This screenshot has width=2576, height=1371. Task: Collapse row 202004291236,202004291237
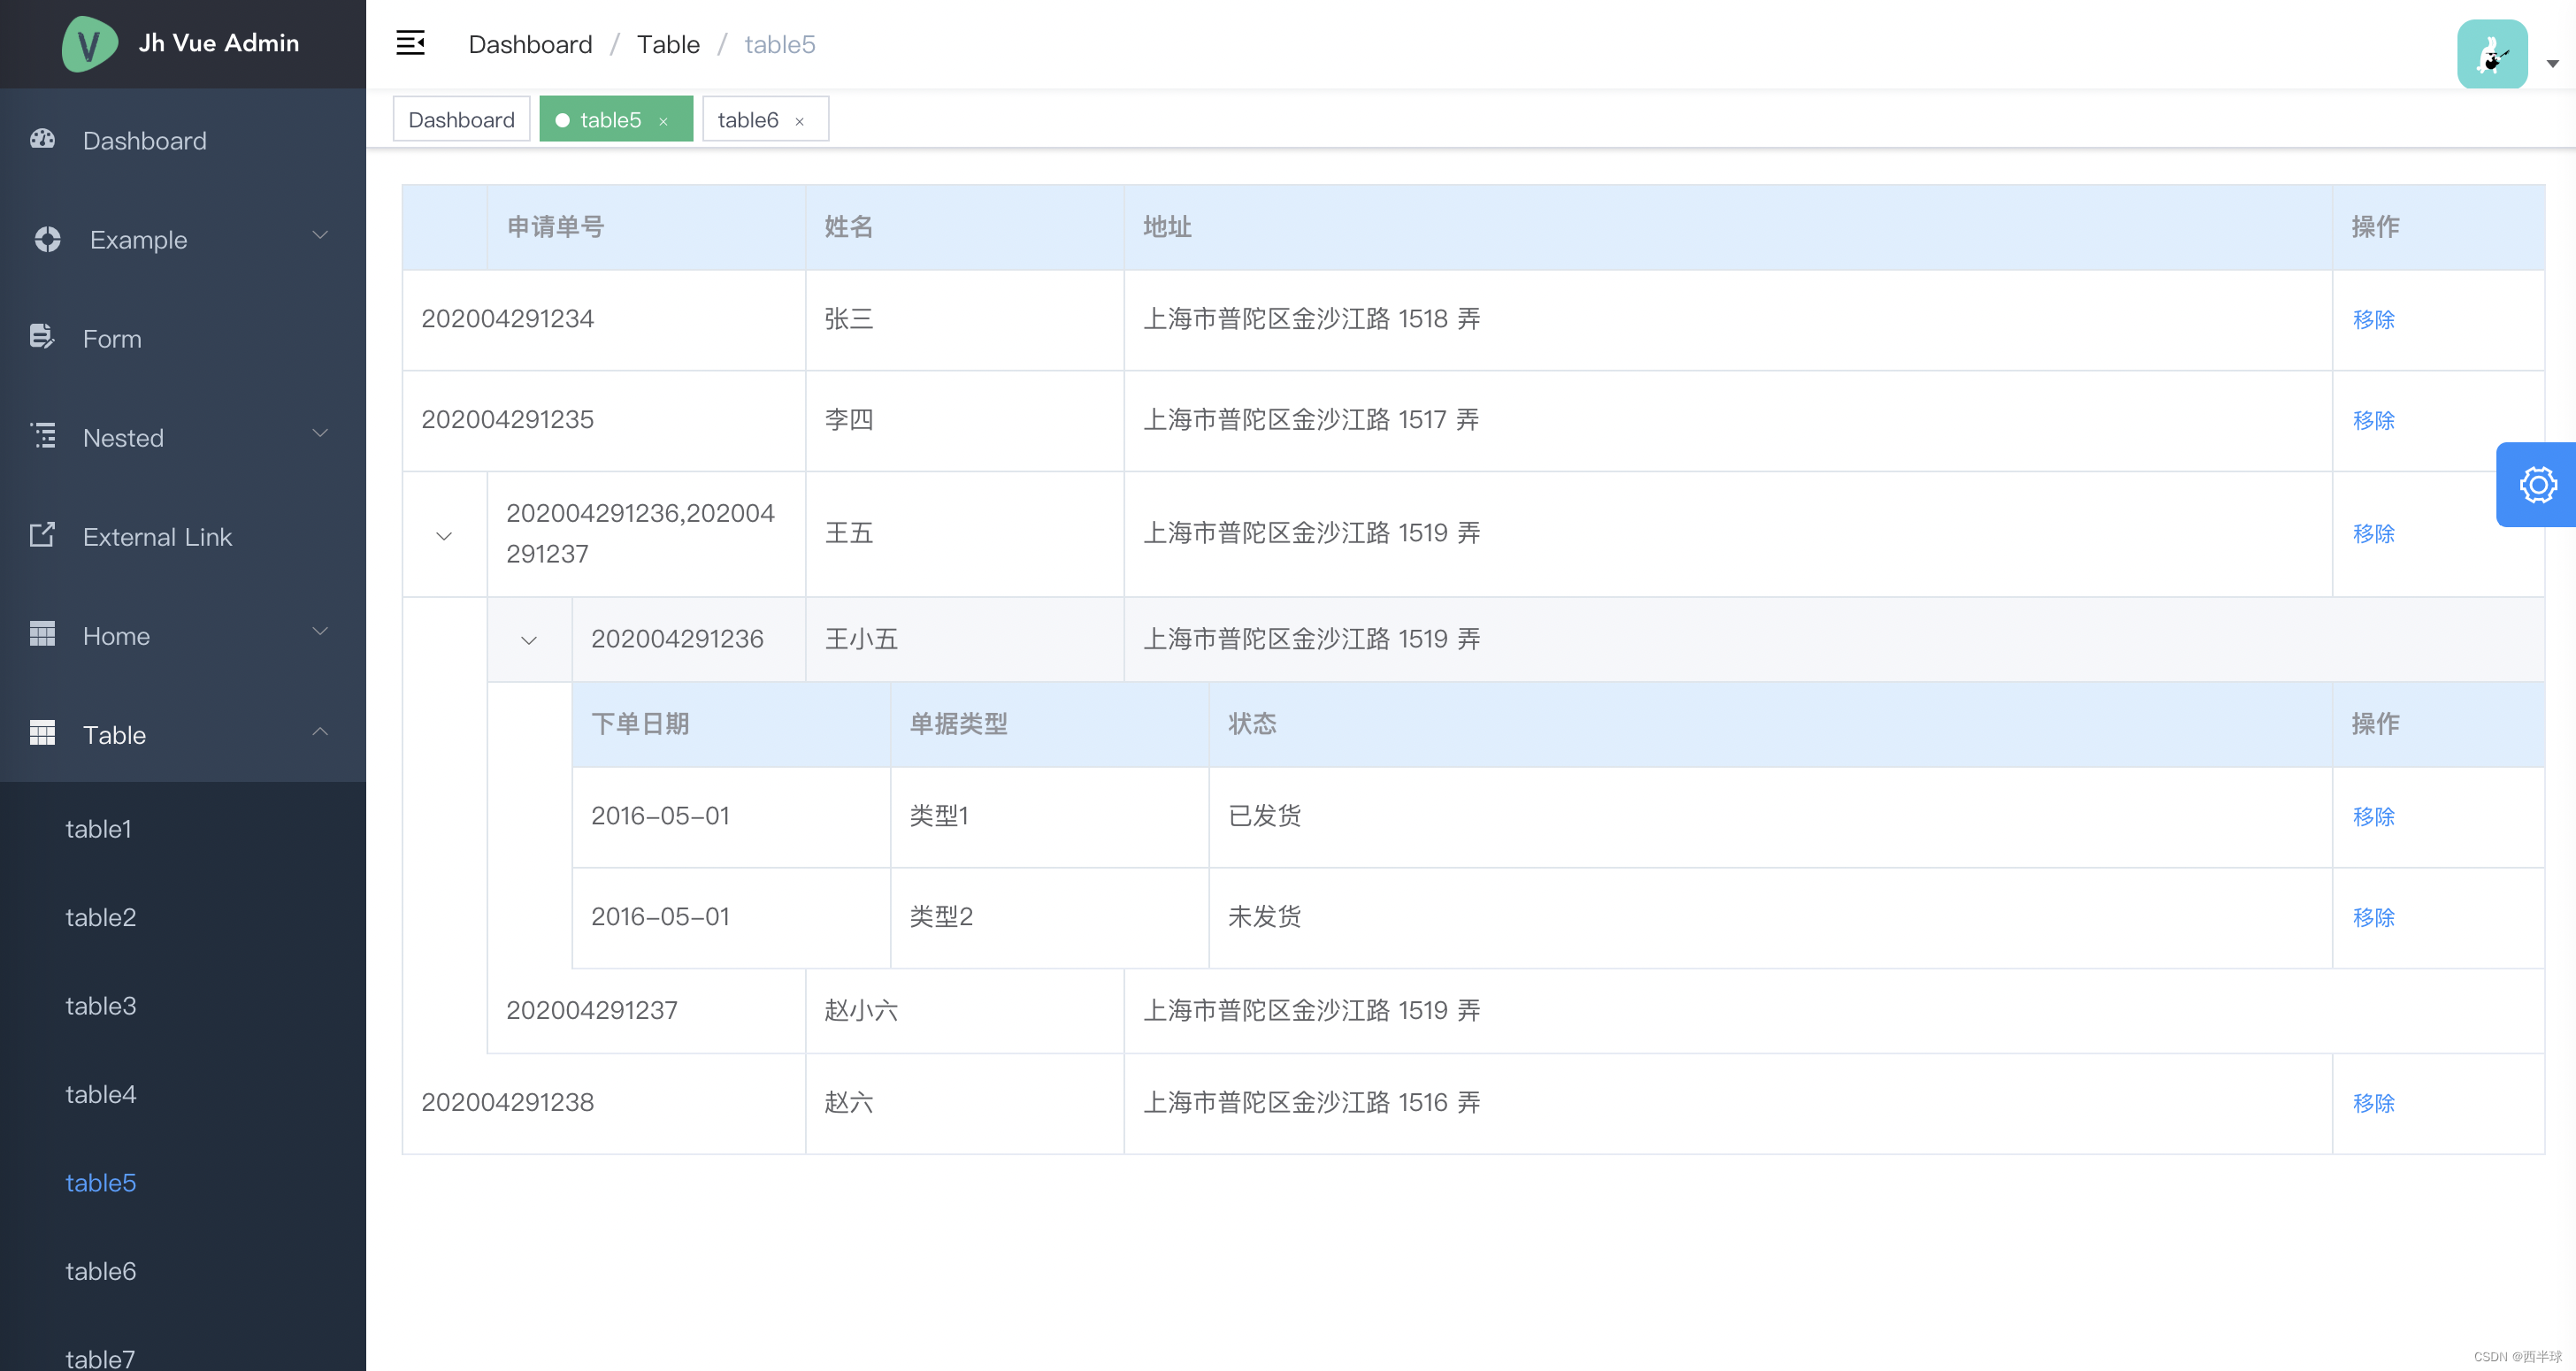(444, 534)
